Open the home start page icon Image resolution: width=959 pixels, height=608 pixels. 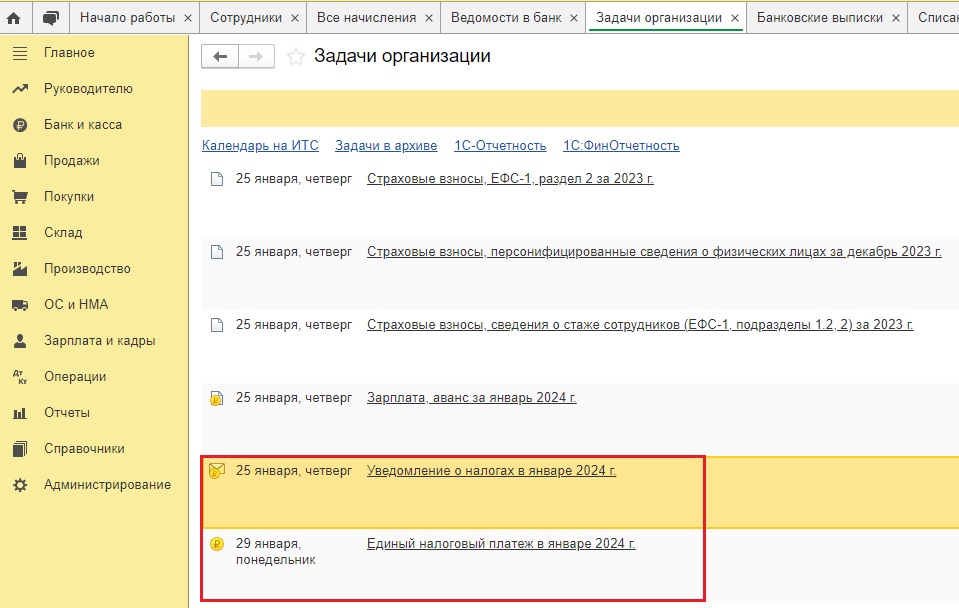13,18
